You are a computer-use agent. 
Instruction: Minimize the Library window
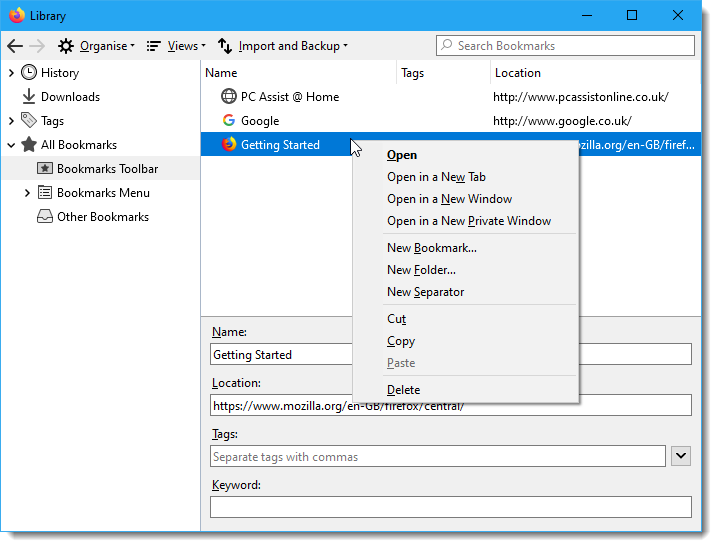point(587,16)
